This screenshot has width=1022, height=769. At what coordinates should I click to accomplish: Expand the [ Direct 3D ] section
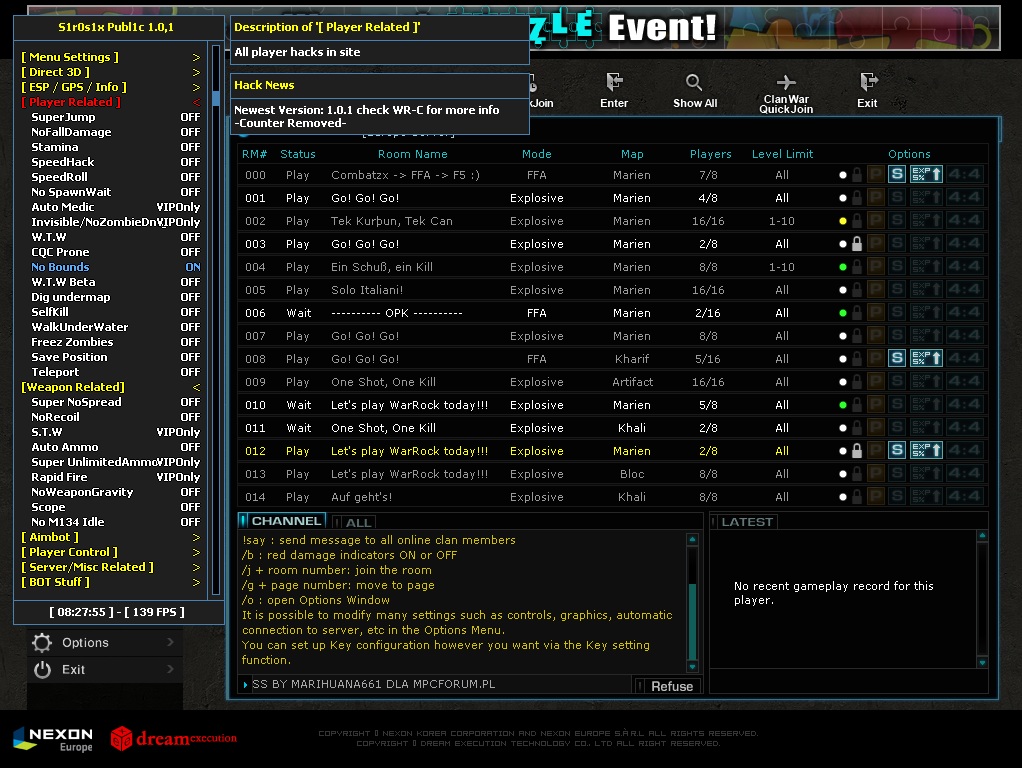click(111, 72)
